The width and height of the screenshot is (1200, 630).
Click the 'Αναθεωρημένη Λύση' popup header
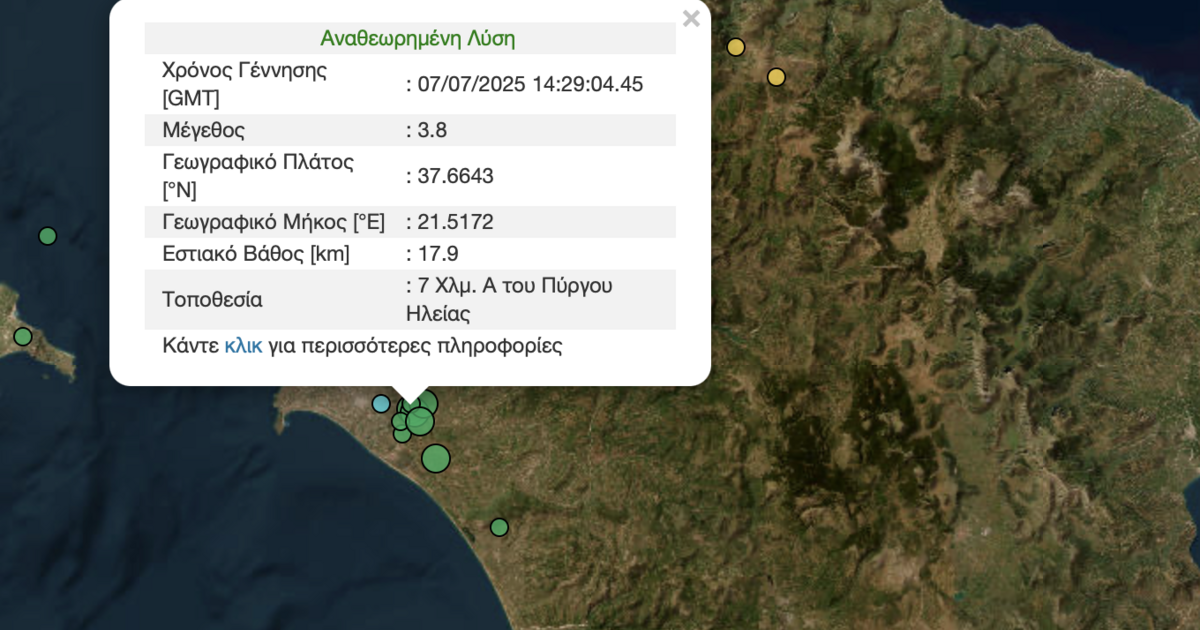click(417, 39)
